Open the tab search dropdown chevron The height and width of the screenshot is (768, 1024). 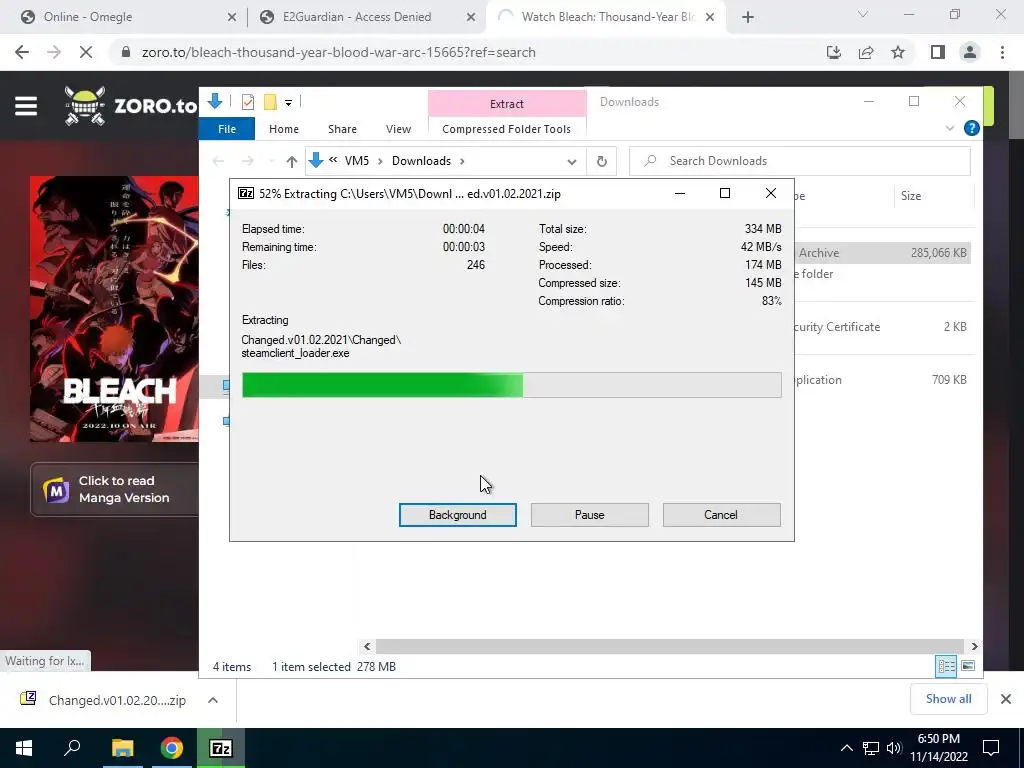pos(863,14)
